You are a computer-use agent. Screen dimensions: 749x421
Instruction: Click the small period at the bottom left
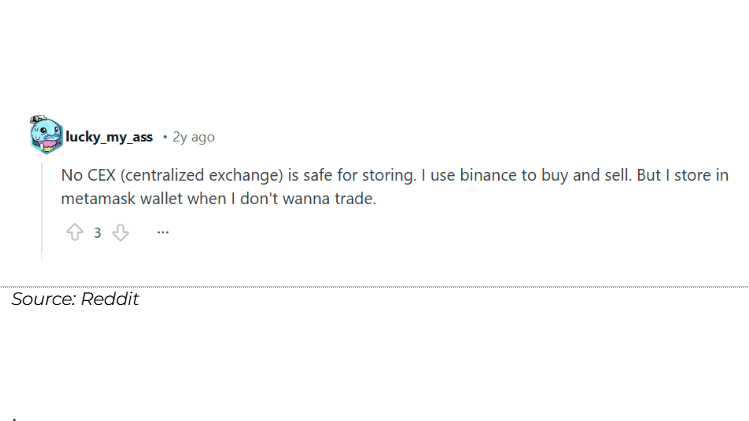(14, 418)
